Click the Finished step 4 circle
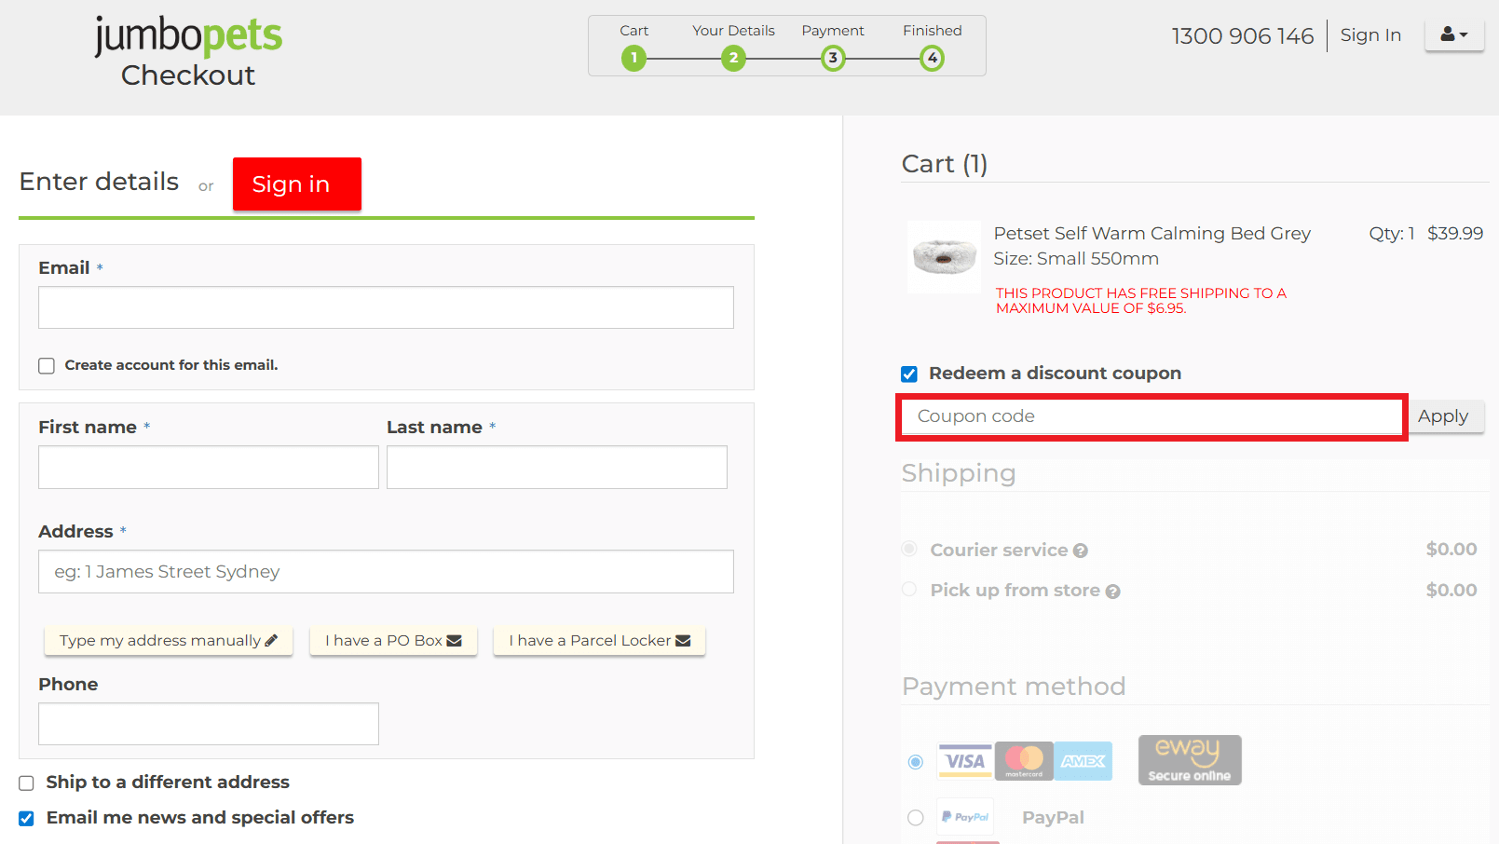 pos(932,58)
